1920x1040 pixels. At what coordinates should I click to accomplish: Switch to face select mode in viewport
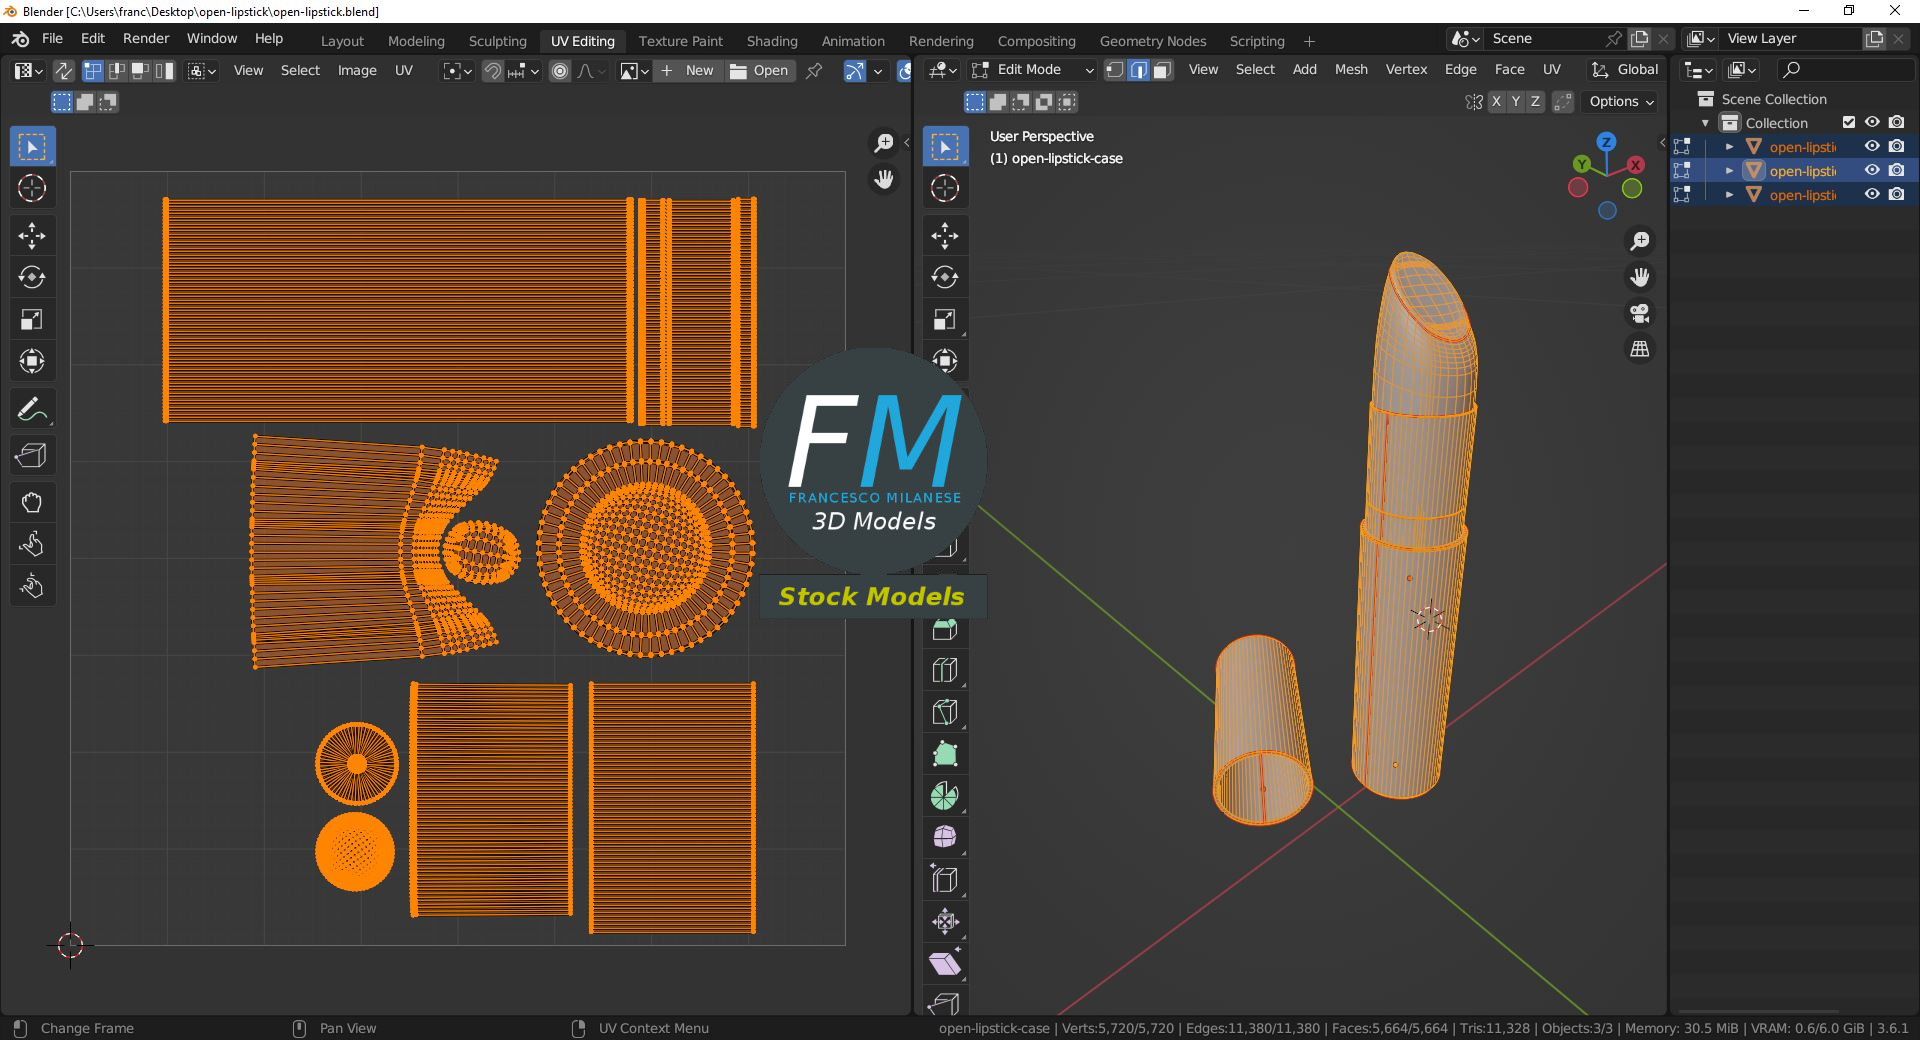(1162, 70)
